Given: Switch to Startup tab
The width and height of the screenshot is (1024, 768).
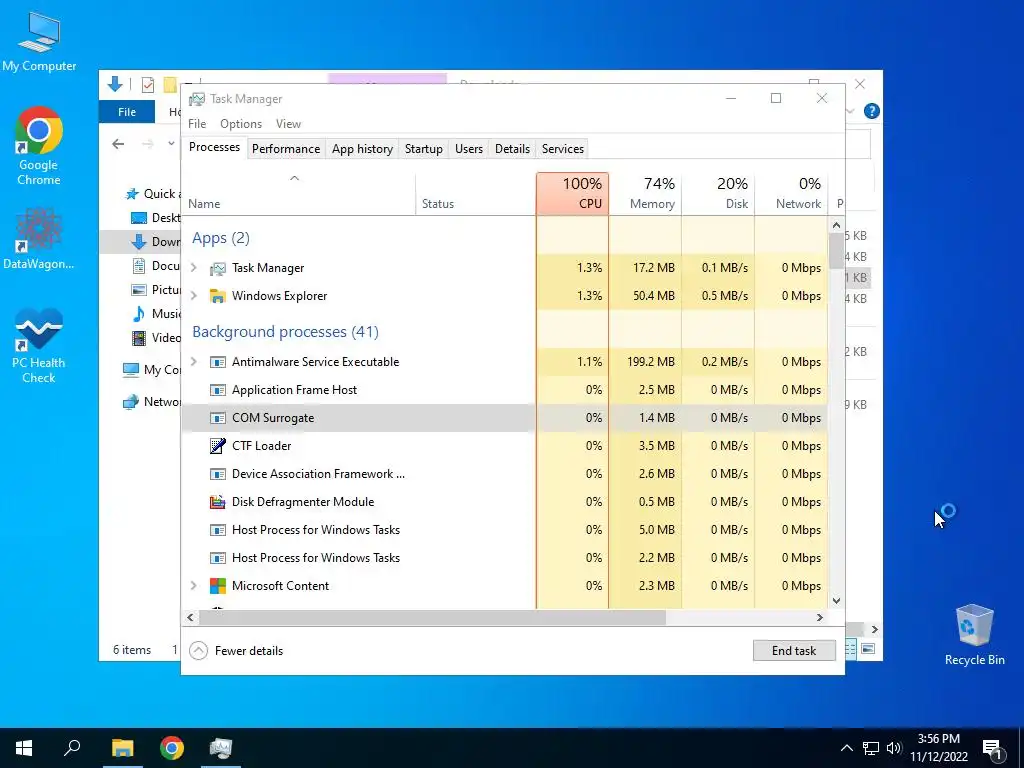Looking at the screenshot, I should point(424,149).
